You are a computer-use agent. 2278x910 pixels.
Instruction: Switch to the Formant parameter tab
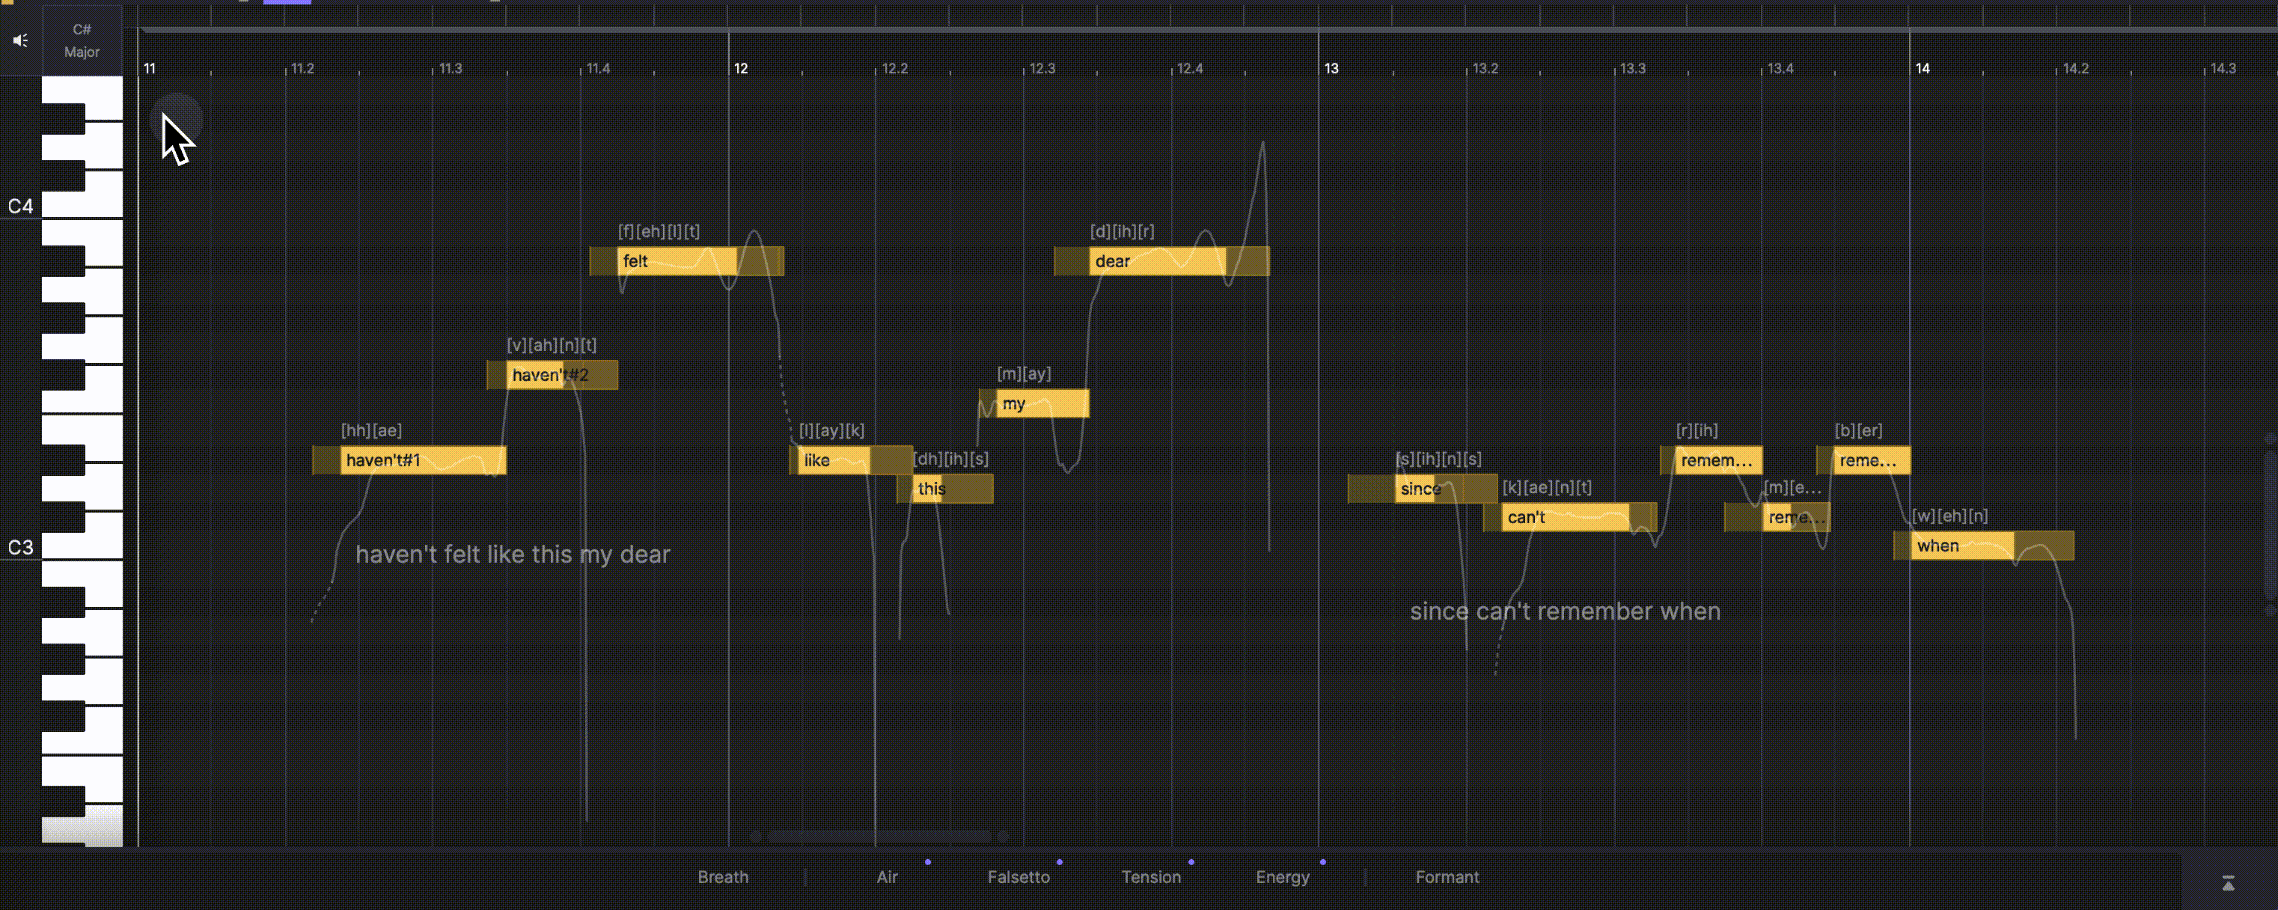click(1446, 877)
